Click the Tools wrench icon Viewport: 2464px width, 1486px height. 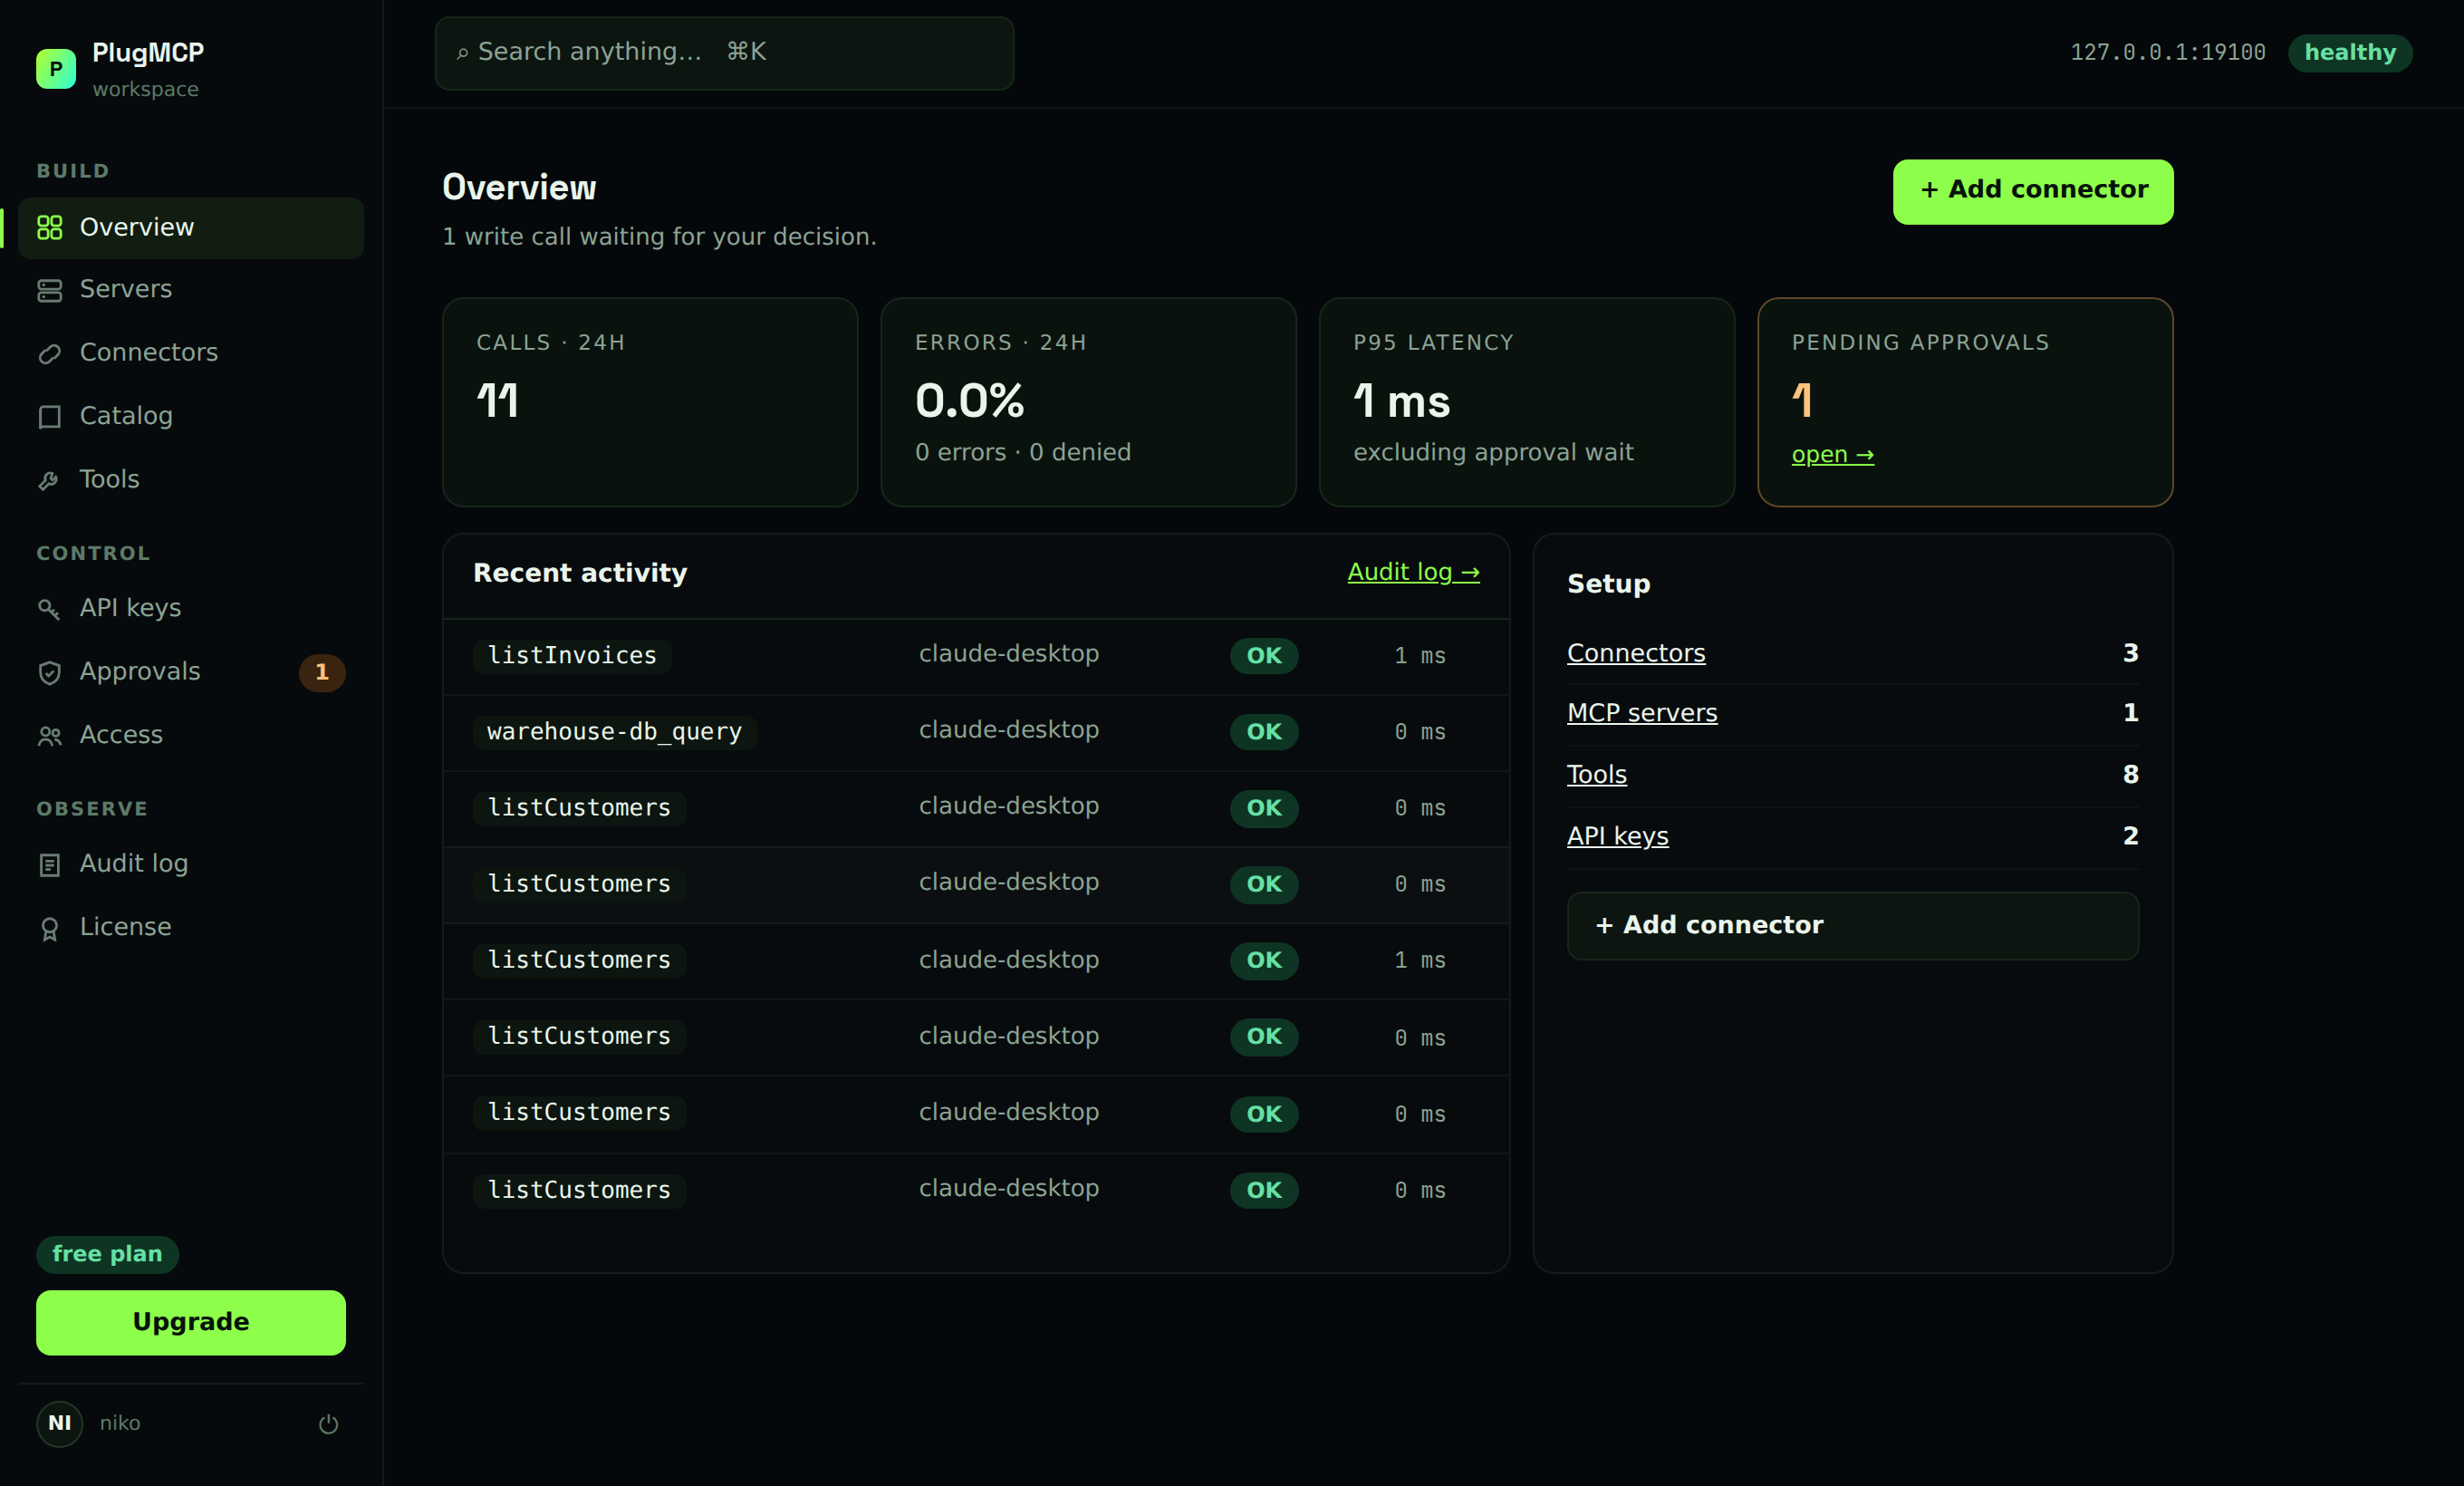click(x=49, y=480)
